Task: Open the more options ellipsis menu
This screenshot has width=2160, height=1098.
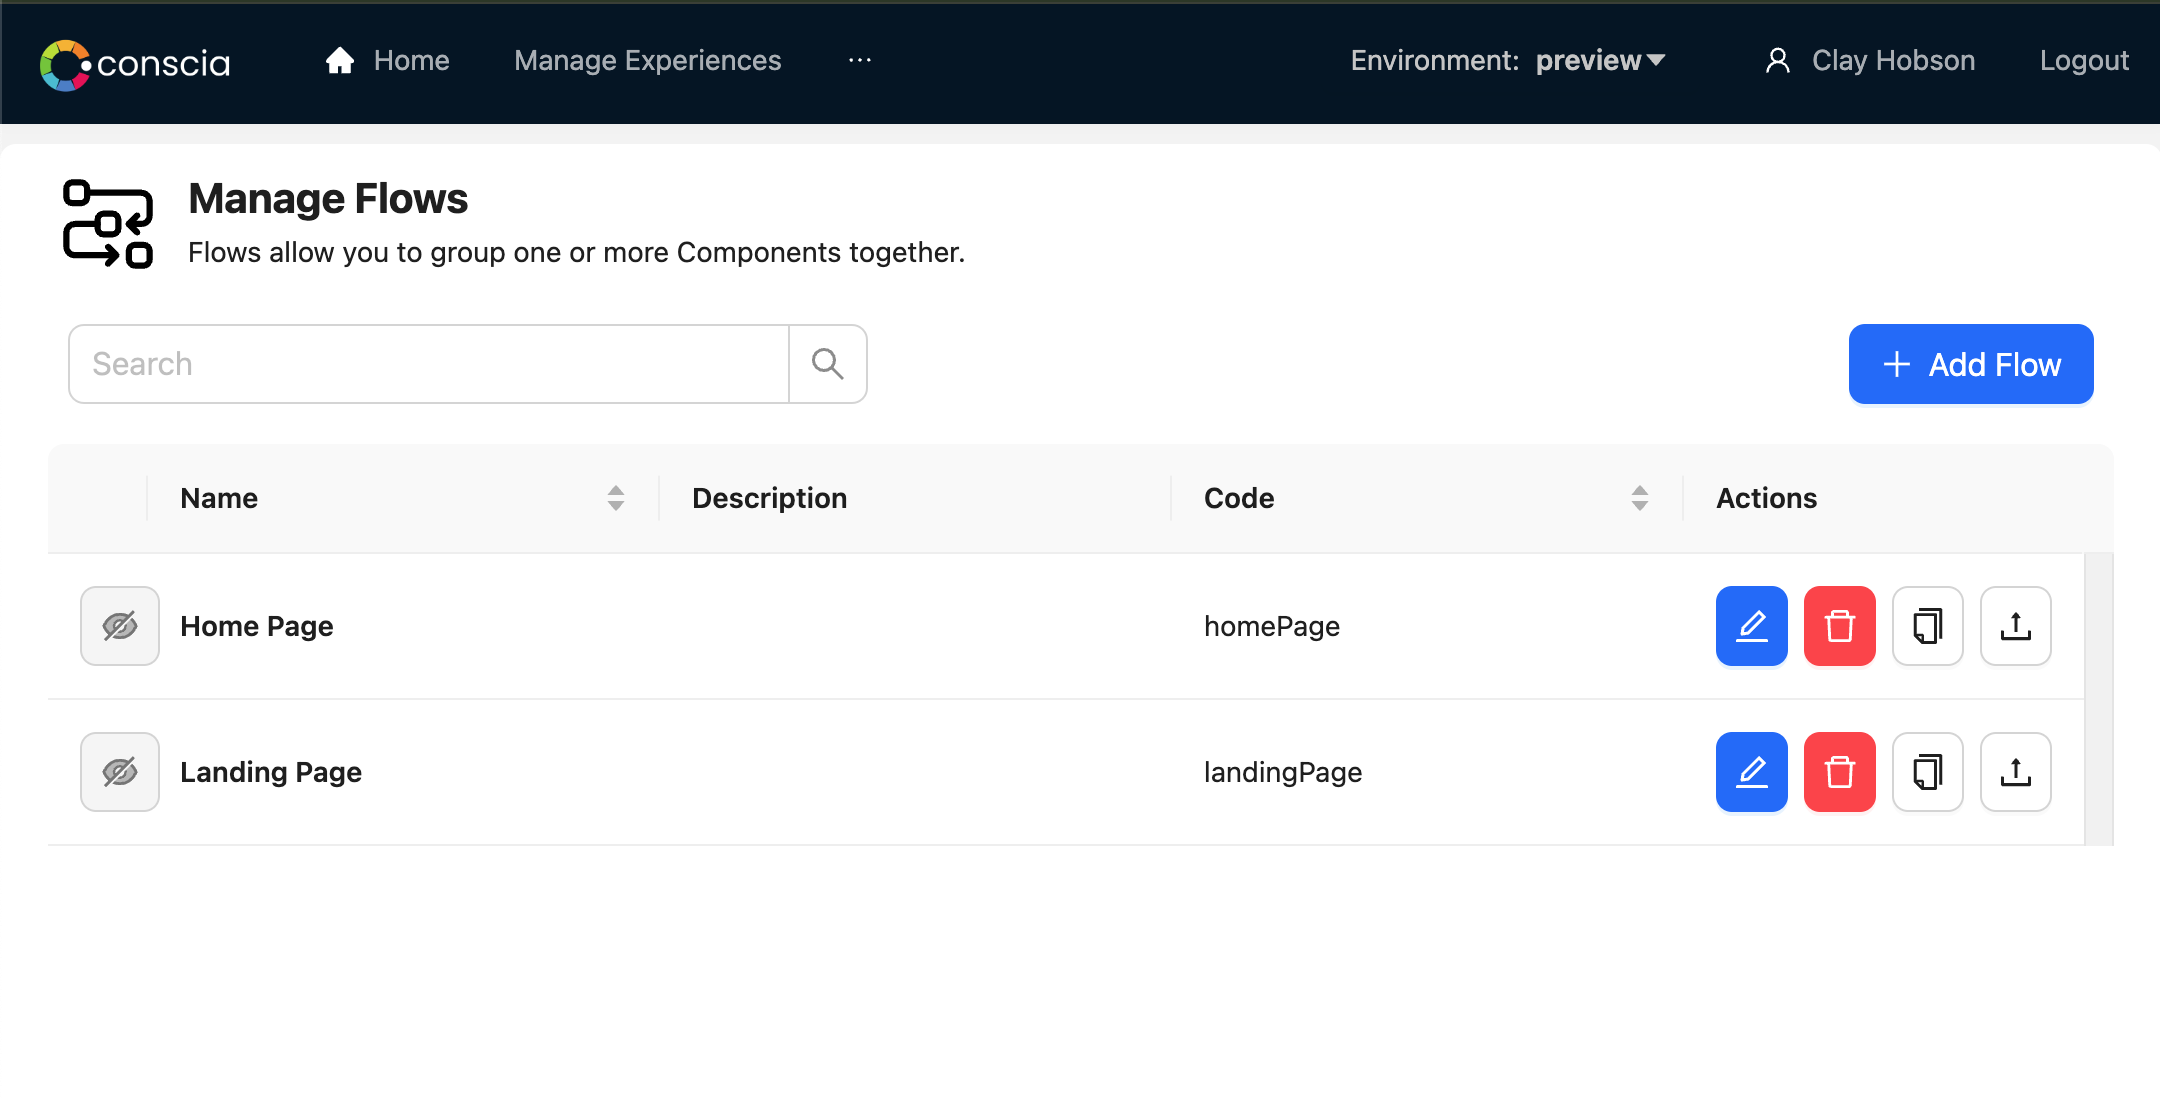Action: 860,60
